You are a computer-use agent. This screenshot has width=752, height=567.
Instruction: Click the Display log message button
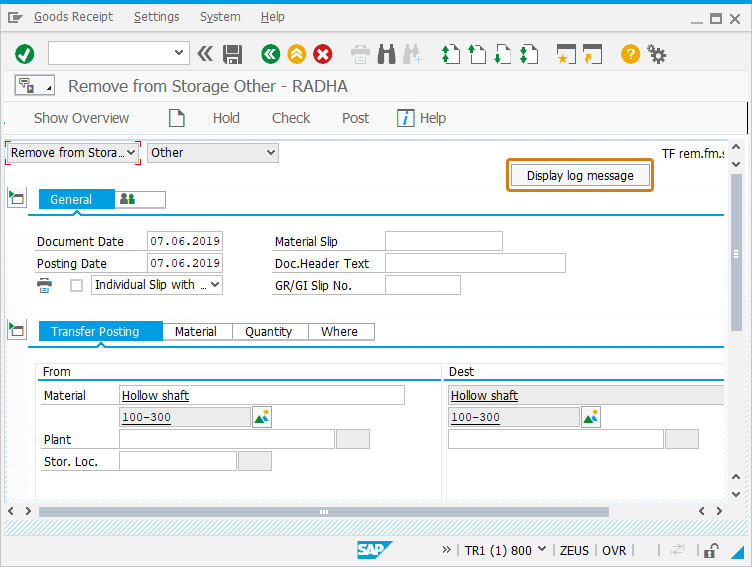(x=580, y=176)
